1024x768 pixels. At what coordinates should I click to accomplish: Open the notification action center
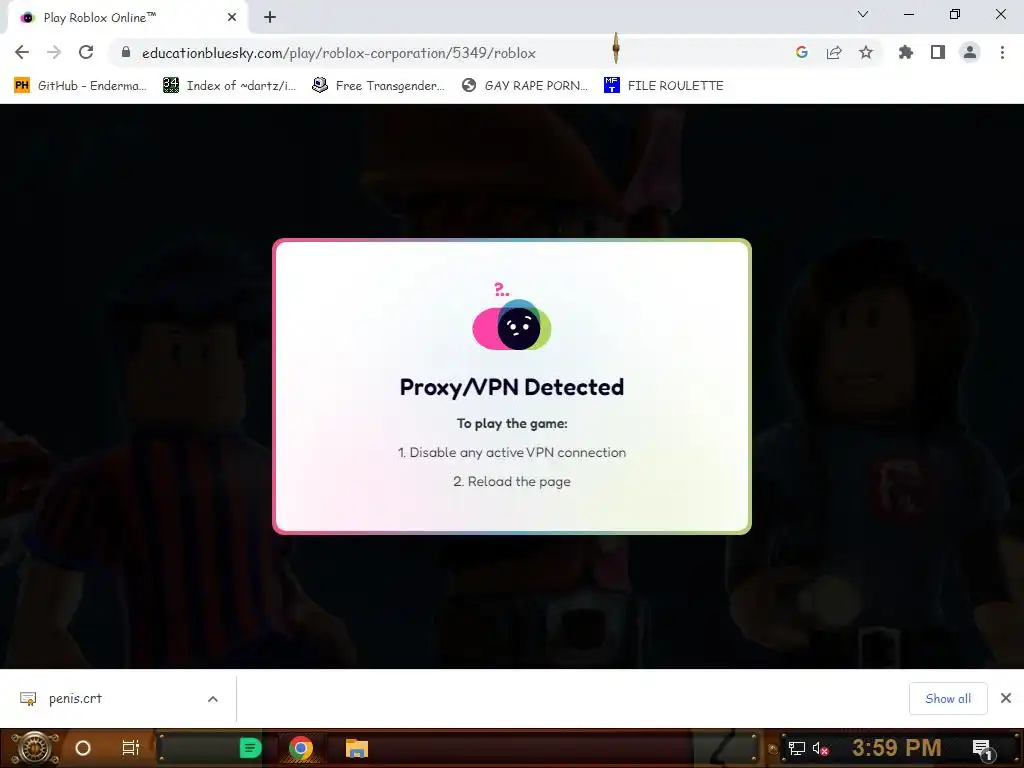point(983,748)
